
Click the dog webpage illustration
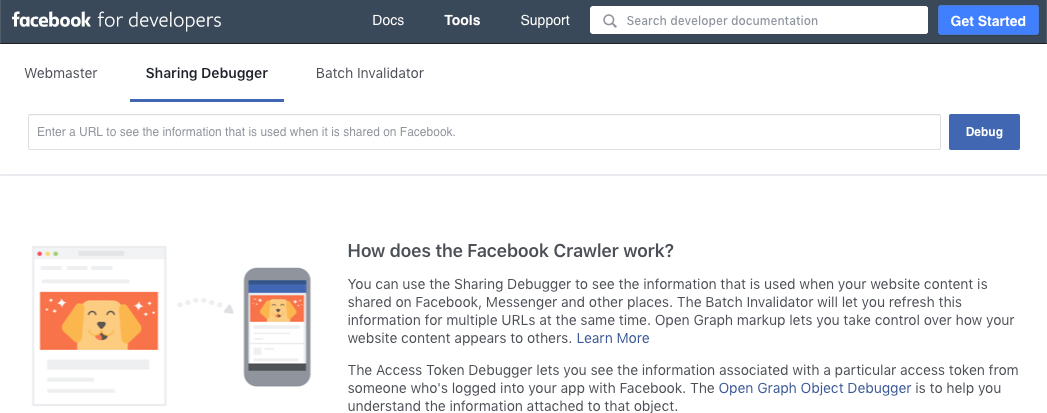tap(99, 326)
